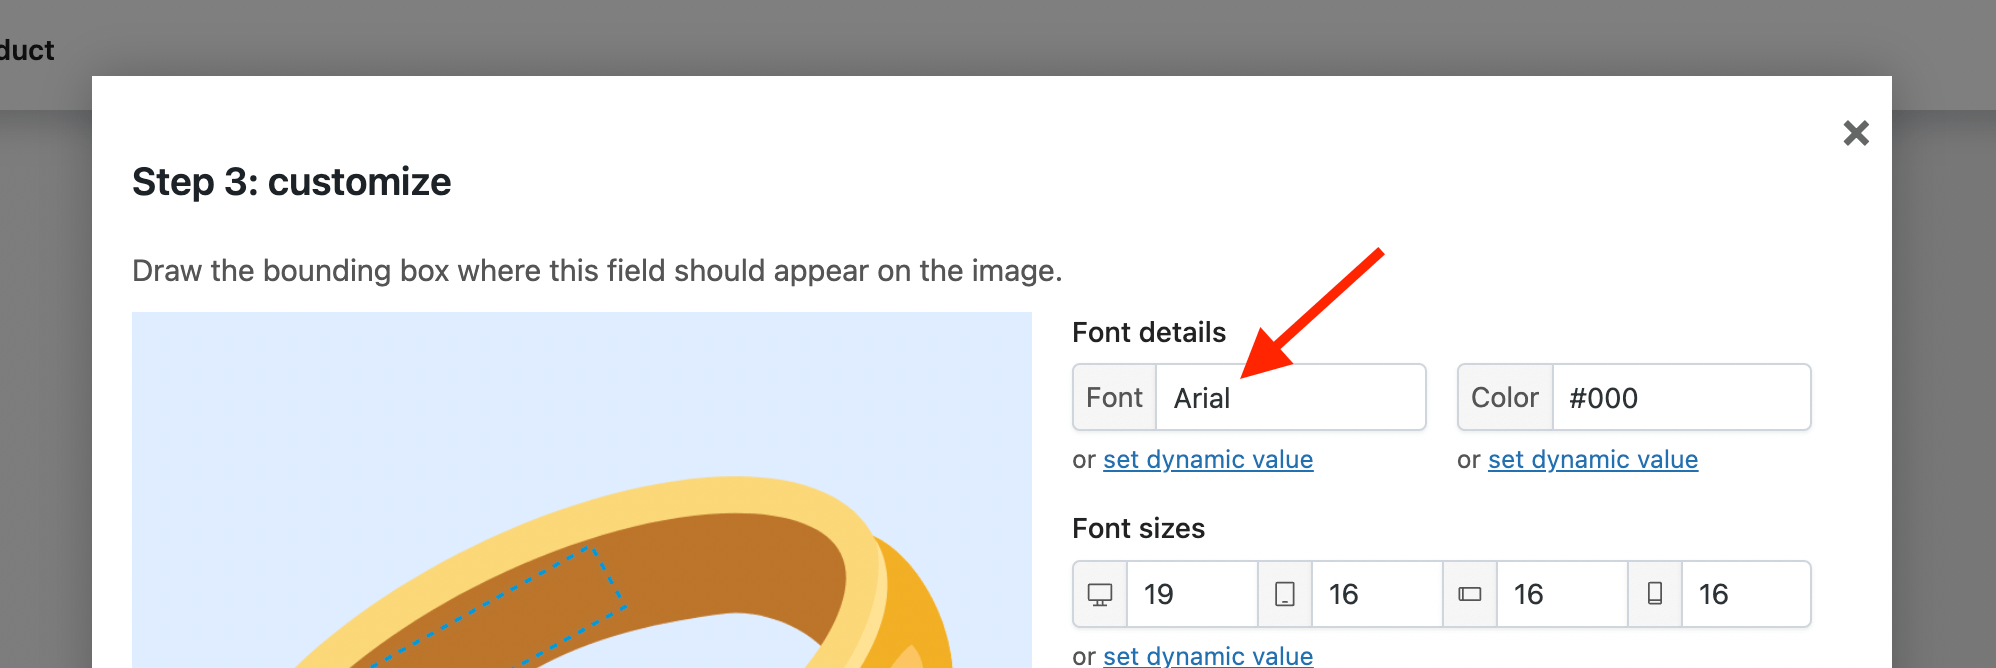Click the ring product image preview
The width and height of the screenshot is (1996, 668).
coord(582,490)
